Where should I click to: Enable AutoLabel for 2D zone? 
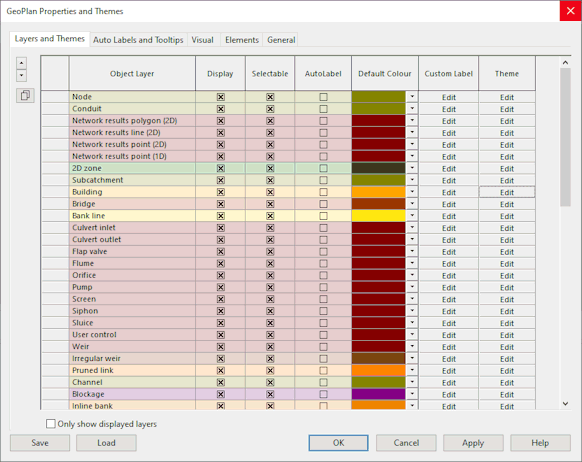pos(323,168)
